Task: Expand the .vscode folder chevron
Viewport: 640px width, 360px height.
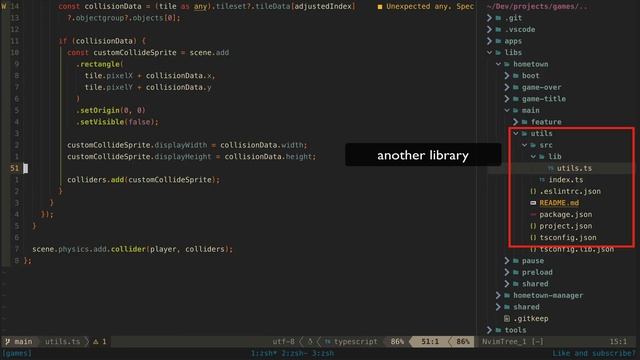Action: point(489,29)
